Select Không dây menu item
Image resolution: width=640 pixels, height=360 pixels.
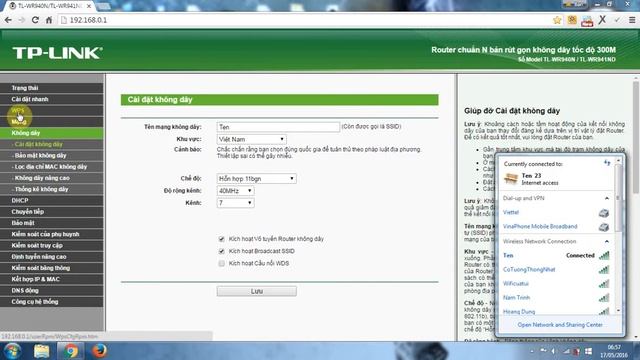coord(52,133)
